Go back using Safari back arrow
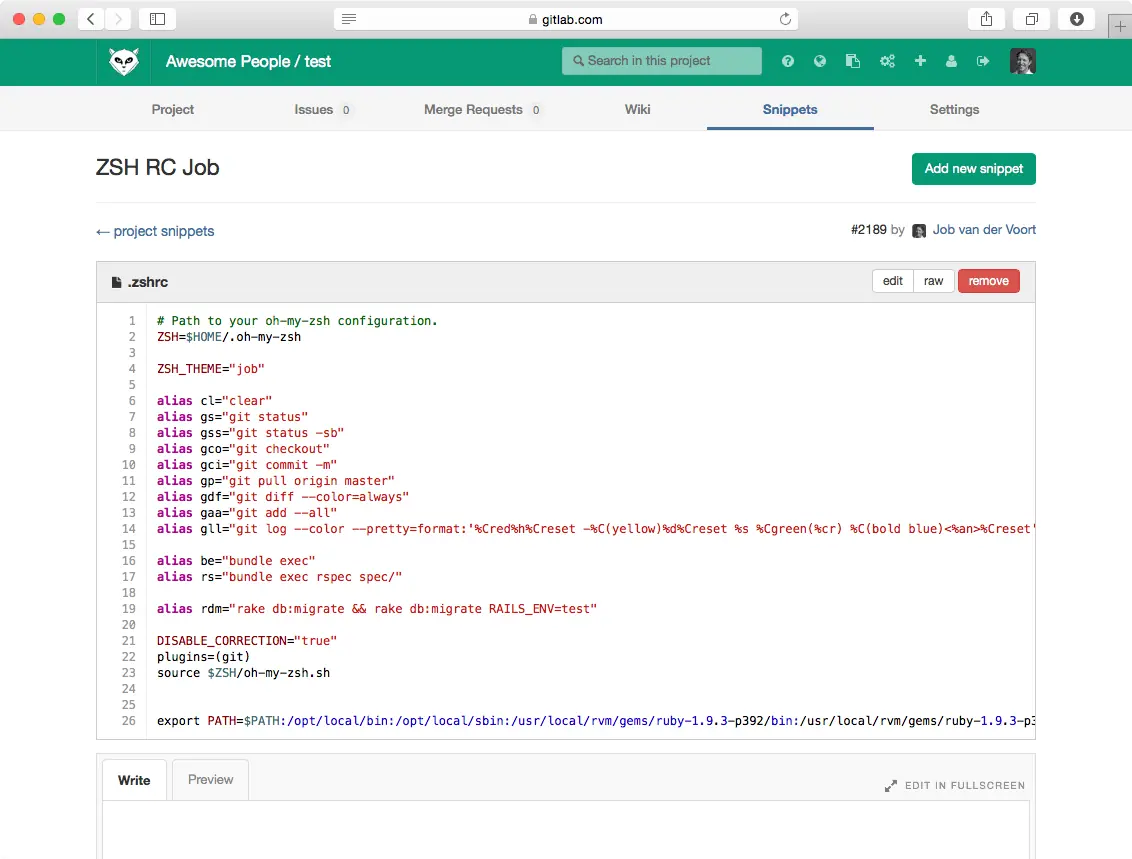 pyautogui.click(x=91, y=19)
